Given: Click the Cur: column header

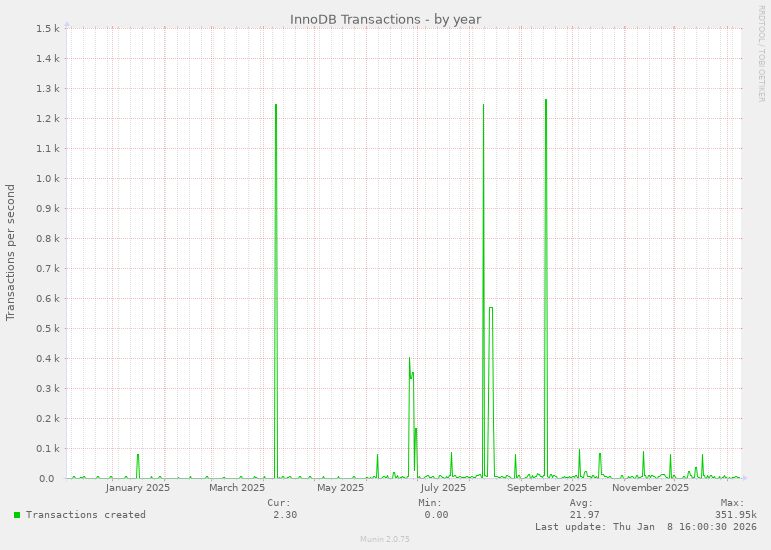Looking at the screenshot, I should click(279, 503).
